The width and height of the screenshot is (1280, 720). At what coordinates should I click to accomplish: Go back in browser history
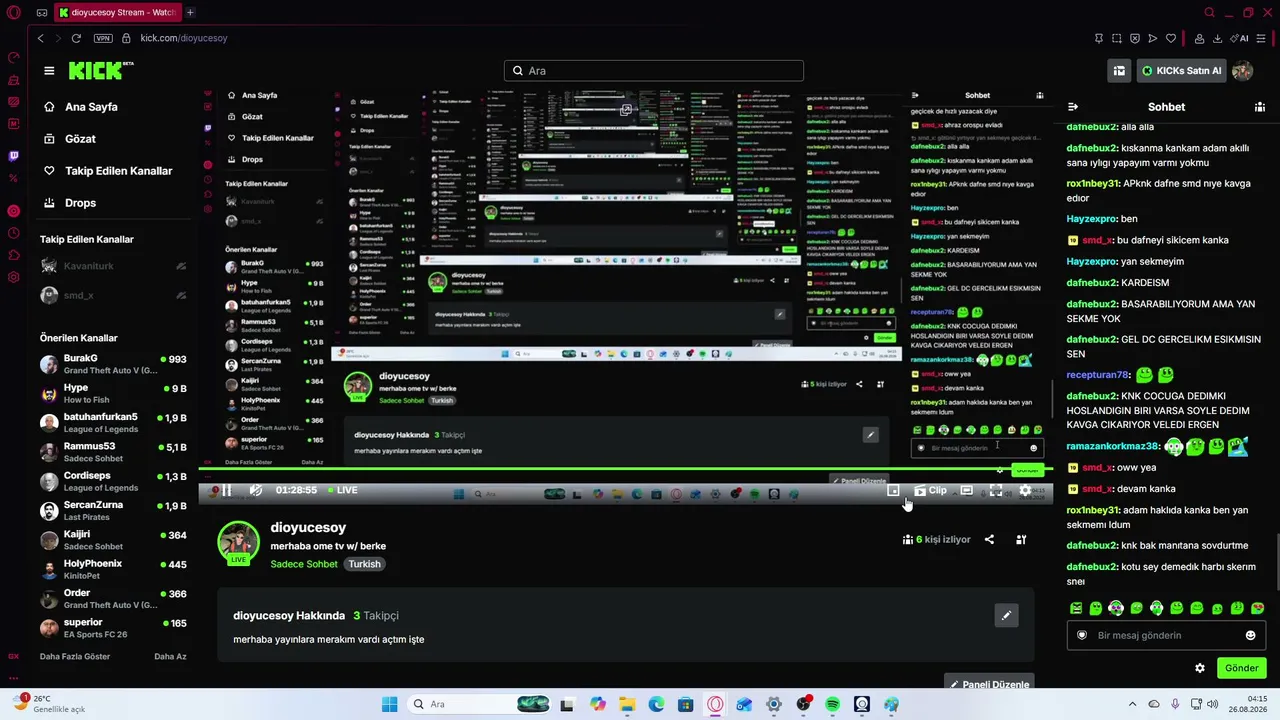click(x=40, y=38)
